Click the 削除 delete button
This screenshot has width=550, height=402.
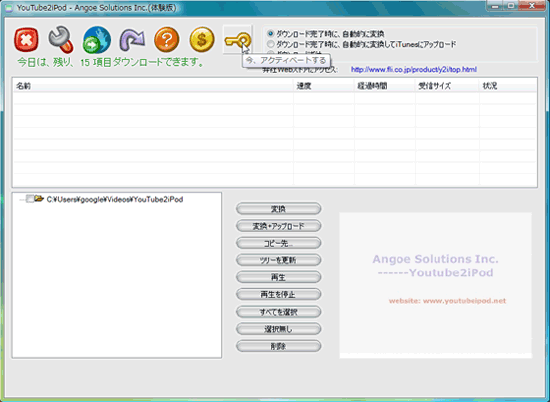click(x=279, y=346)
